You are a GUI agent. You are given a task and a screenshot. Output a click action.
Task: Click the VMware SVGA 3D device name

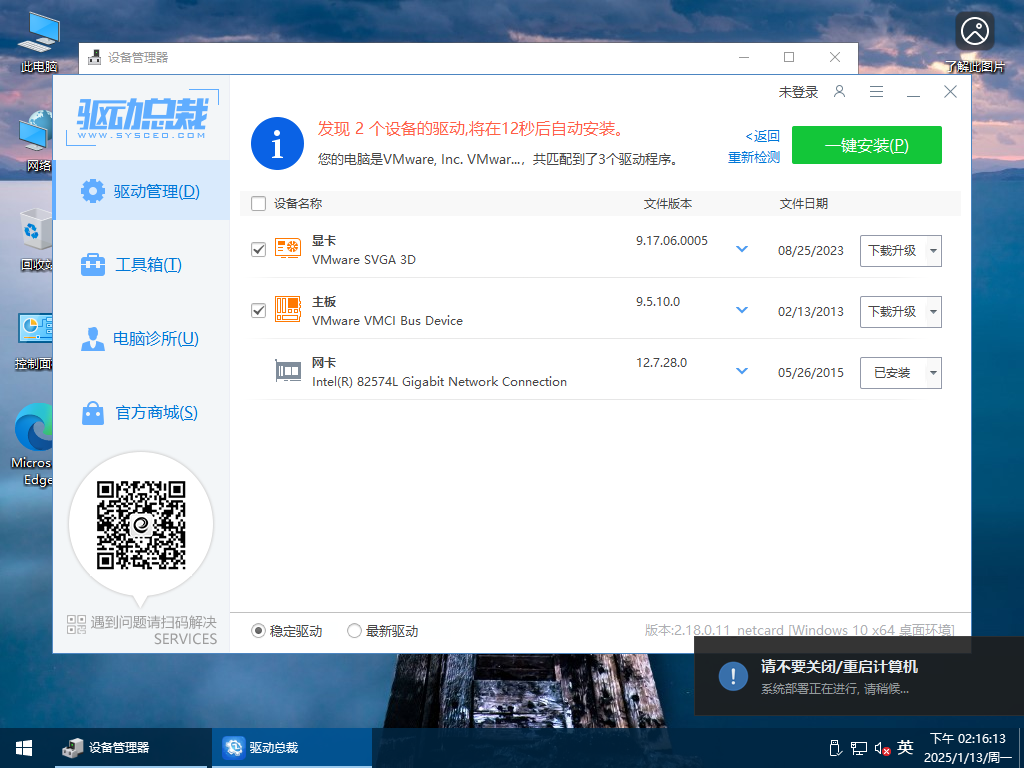pos(364,260)
